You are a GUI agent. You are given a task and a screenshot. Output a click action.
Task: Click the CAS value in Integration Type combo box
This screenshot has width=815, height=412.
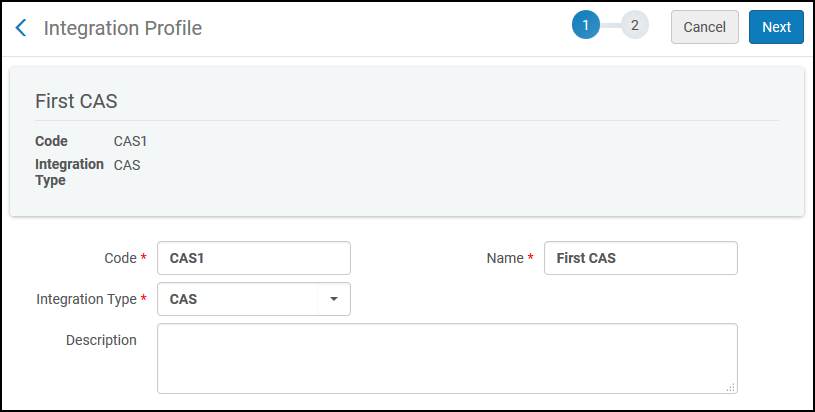coord(183,299)
